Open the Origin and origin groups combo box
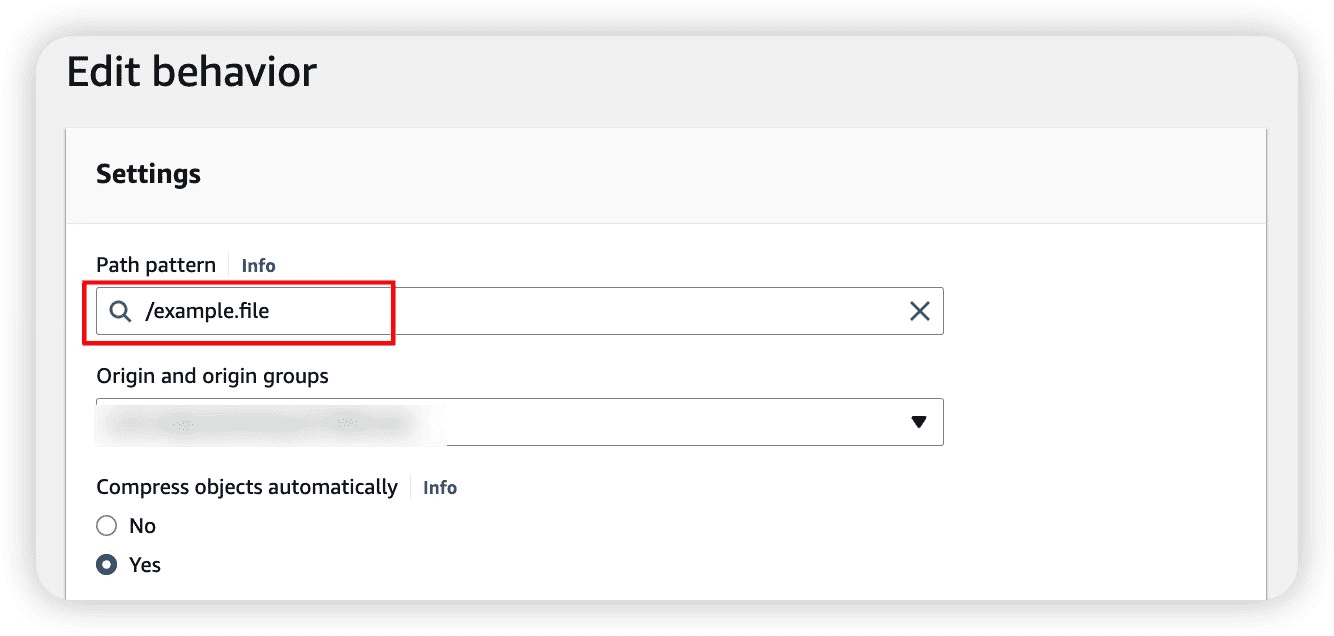The height and width of the screenshot is (636, 1334). click(520, 422)
